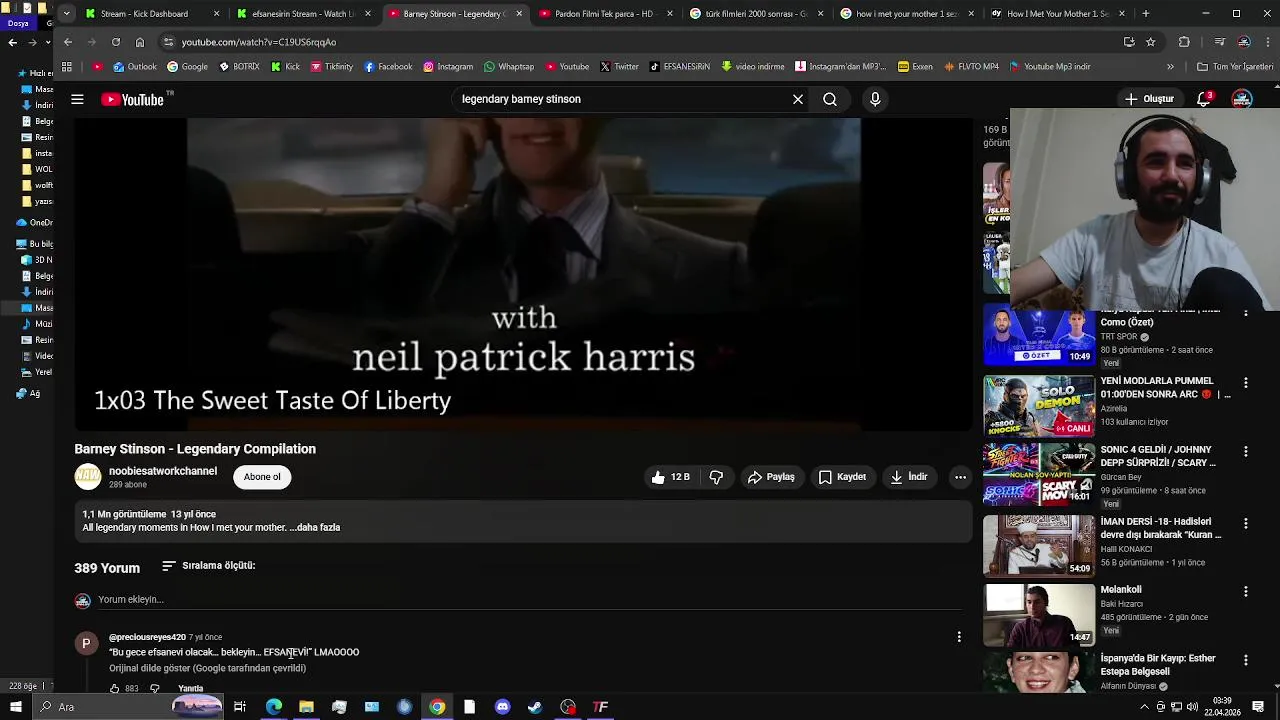Open the bookmarks apps grid icon

67,67
